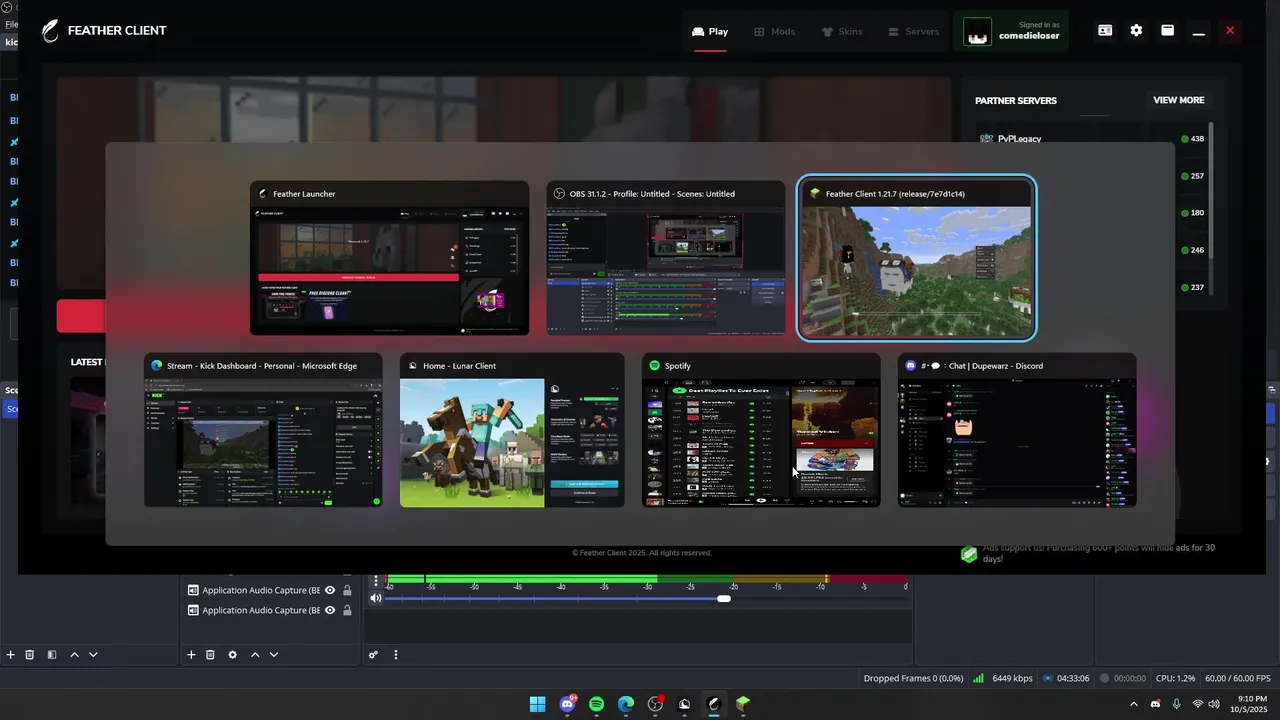Click the microphone icon in system tray
Viewport: 1280px width, 720px height.
pyautogui.click(x=1177, y=704)
